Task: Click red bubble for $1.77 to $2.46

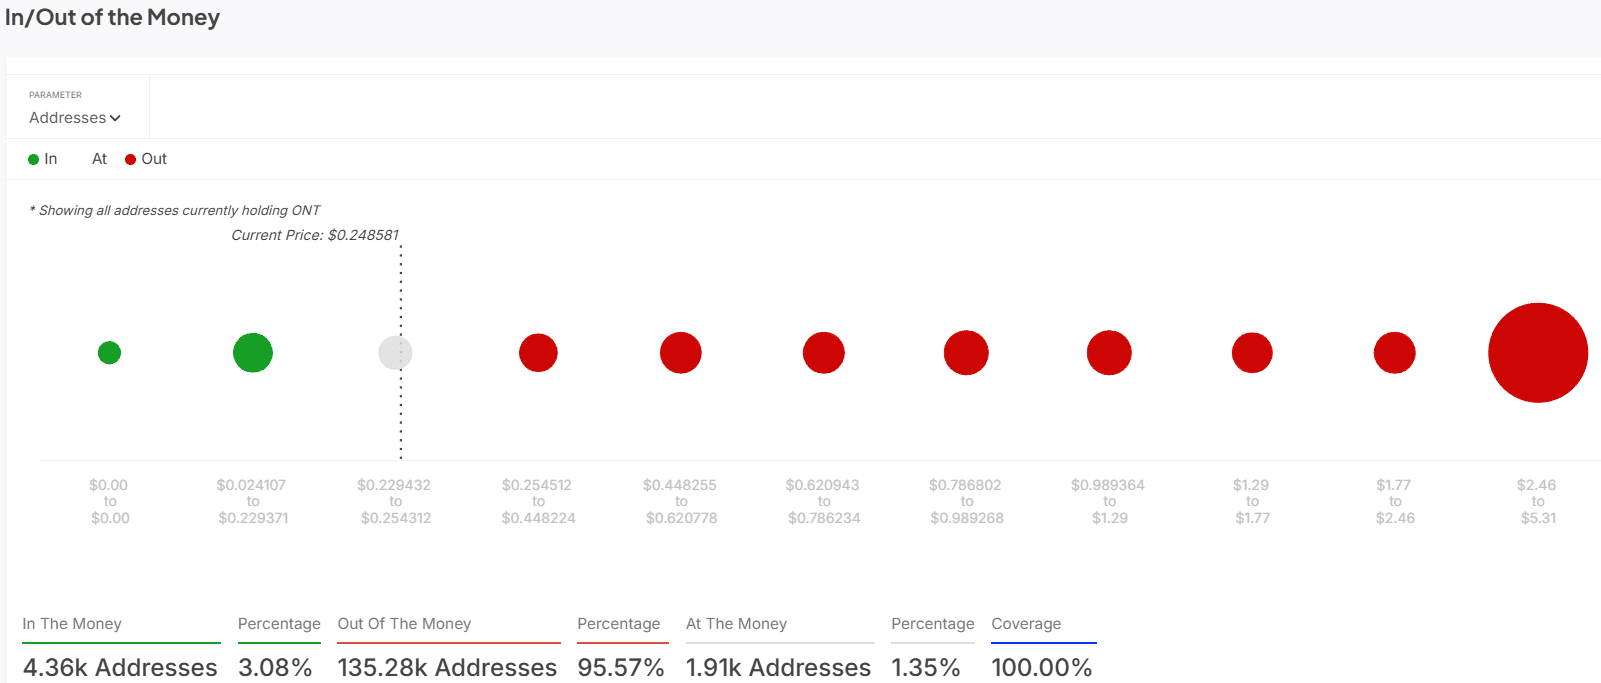Action: point(1394,353)
